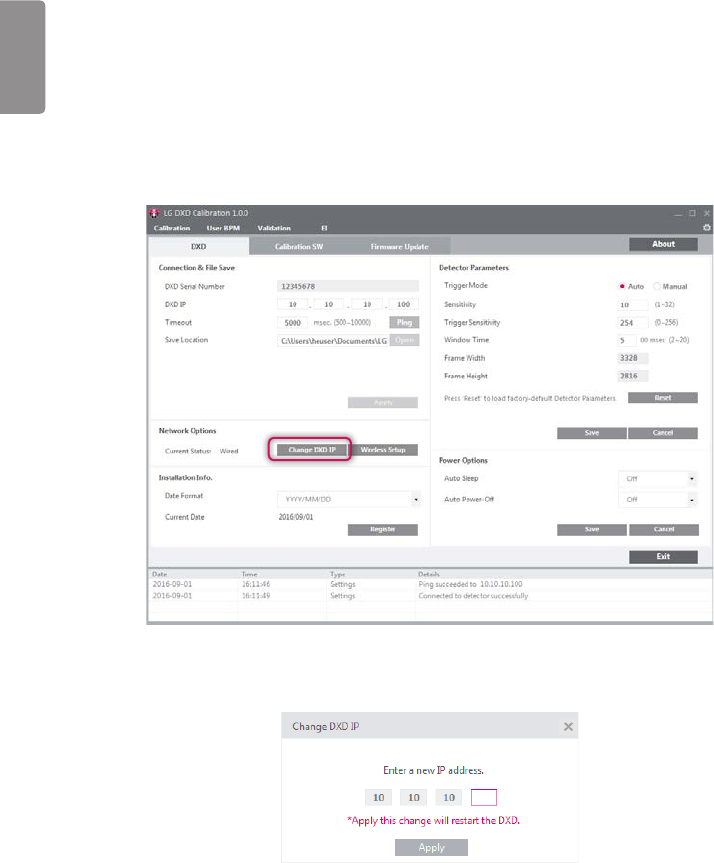Open the User RPM menu

pyautogui.click(x=223, y=228)
